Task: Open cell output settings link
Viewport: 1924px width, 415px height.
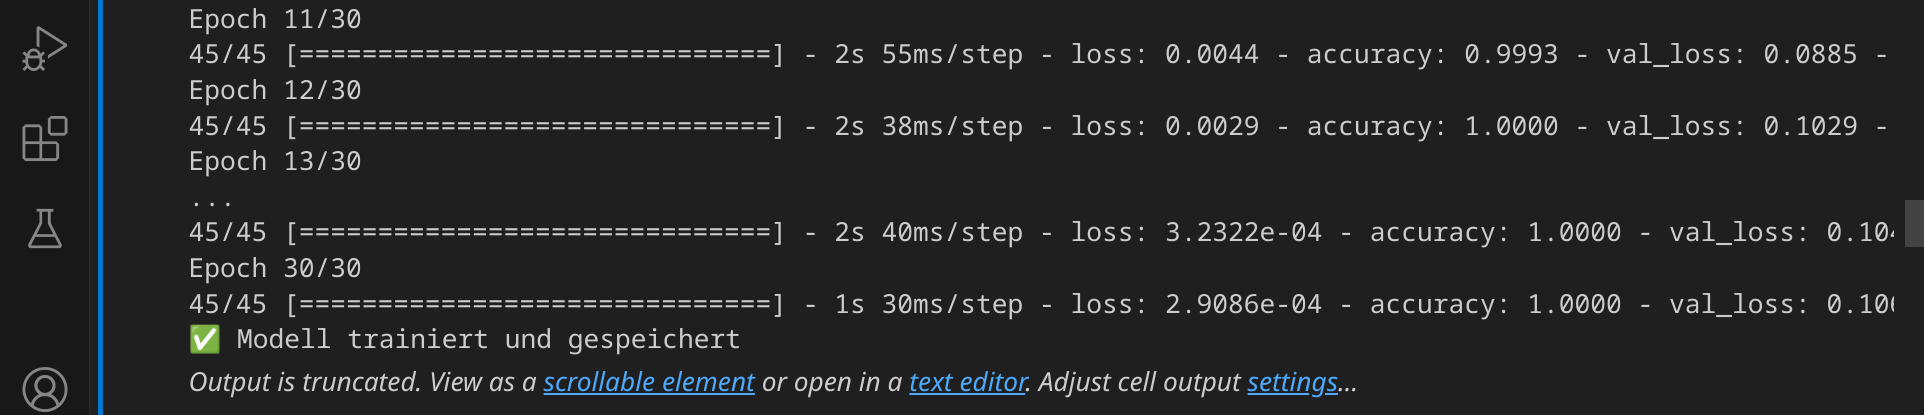Action: click(1292, 382)
